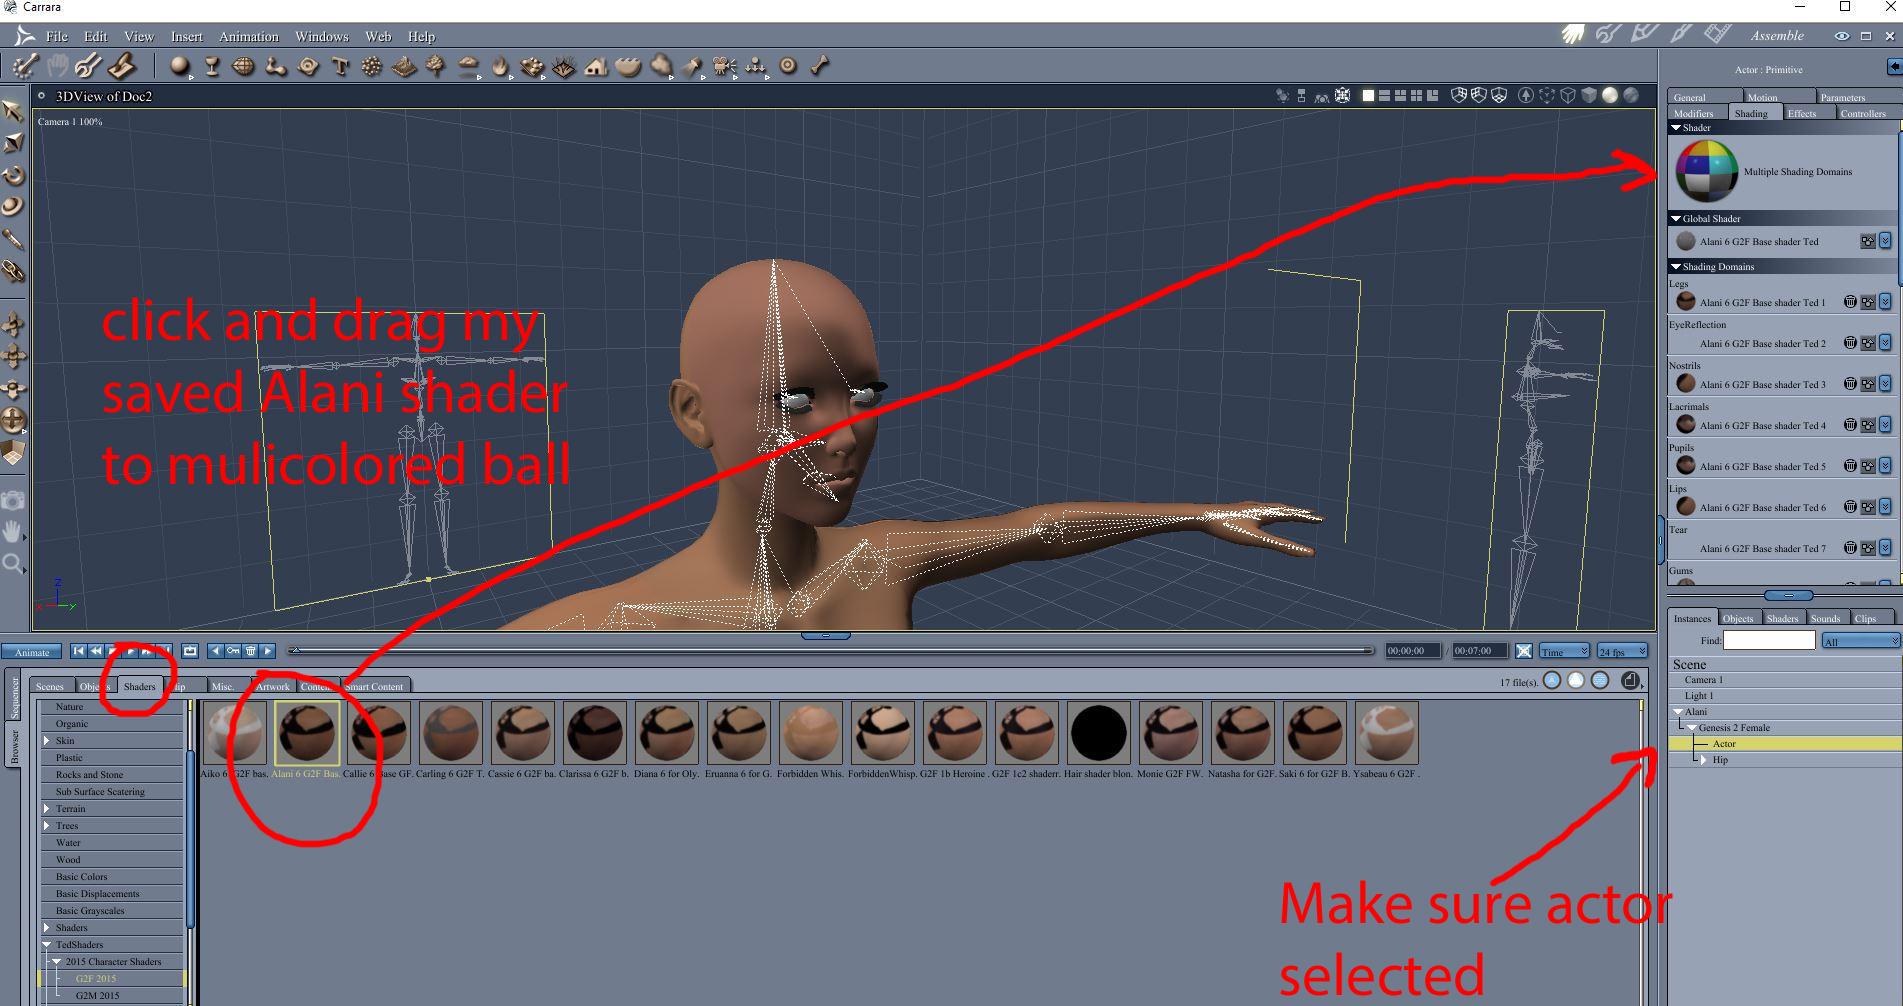Click the house-shaped icon in toolbar
The height and width of the screenshot is (1006, 1903).
pyautogui.click(x=596, y=67)
